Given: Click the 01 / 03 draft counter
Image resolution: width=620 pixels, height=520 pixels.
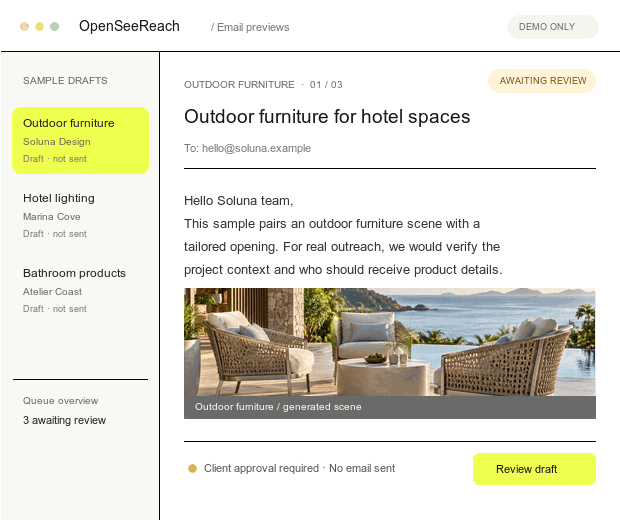Looking at the screenshot, I should point(326,85).
